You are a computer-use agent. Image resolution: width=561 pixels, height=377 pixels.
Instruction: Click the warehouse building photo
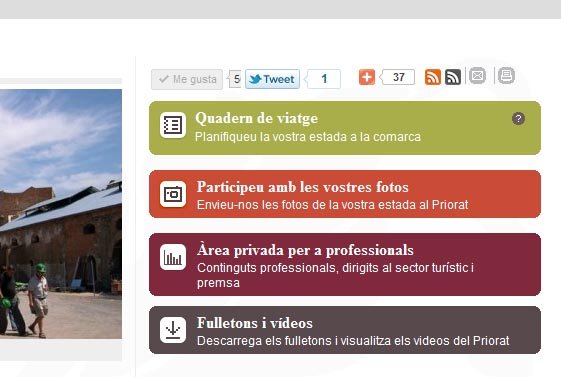[61, 214]
